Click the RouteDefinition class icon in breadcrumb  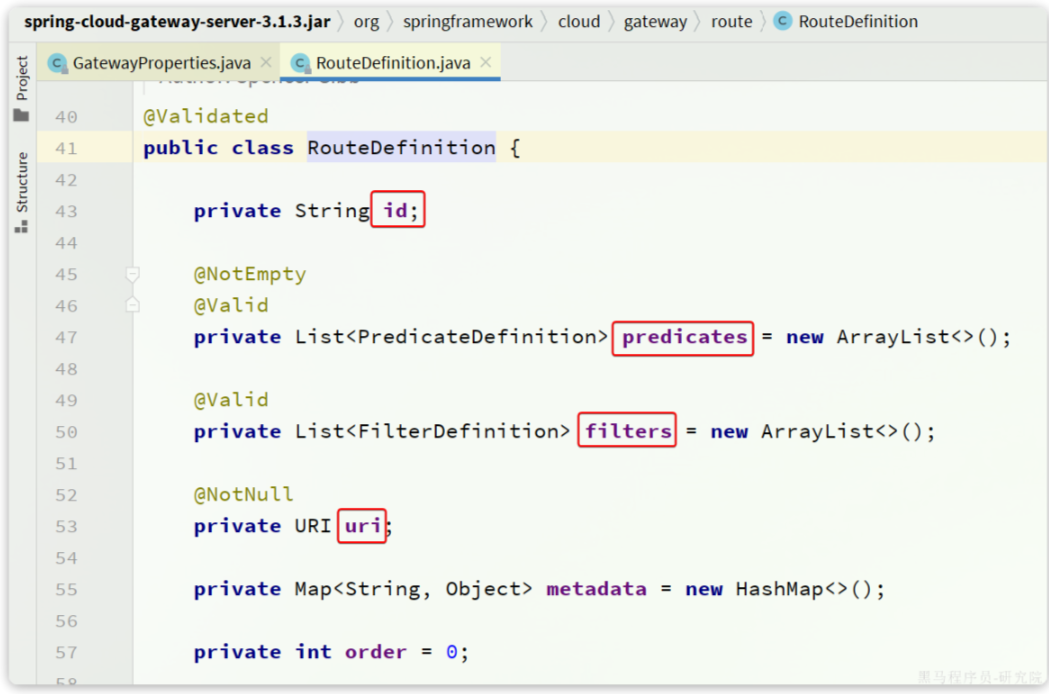783,21
